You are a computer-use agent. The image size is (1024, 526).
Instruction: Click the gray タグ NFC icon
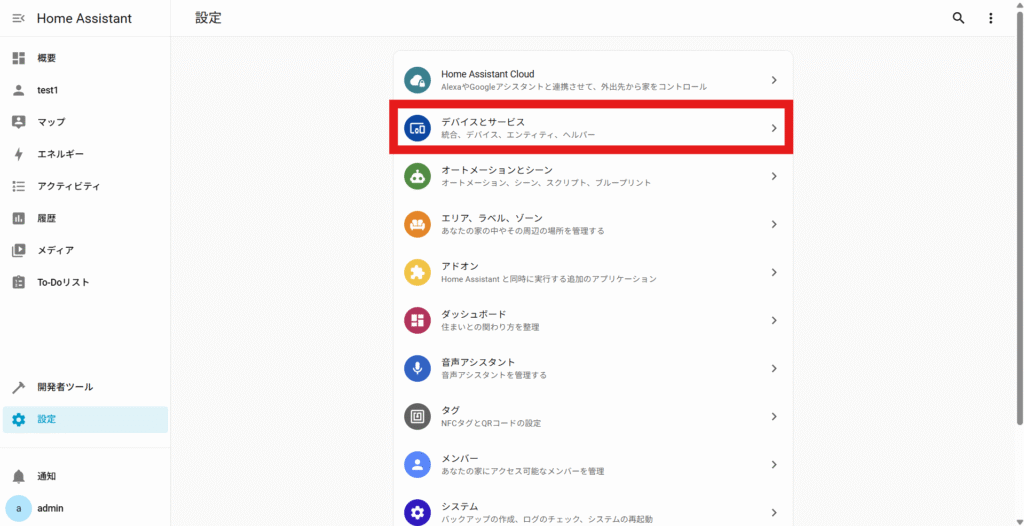(x=417, y=416)
